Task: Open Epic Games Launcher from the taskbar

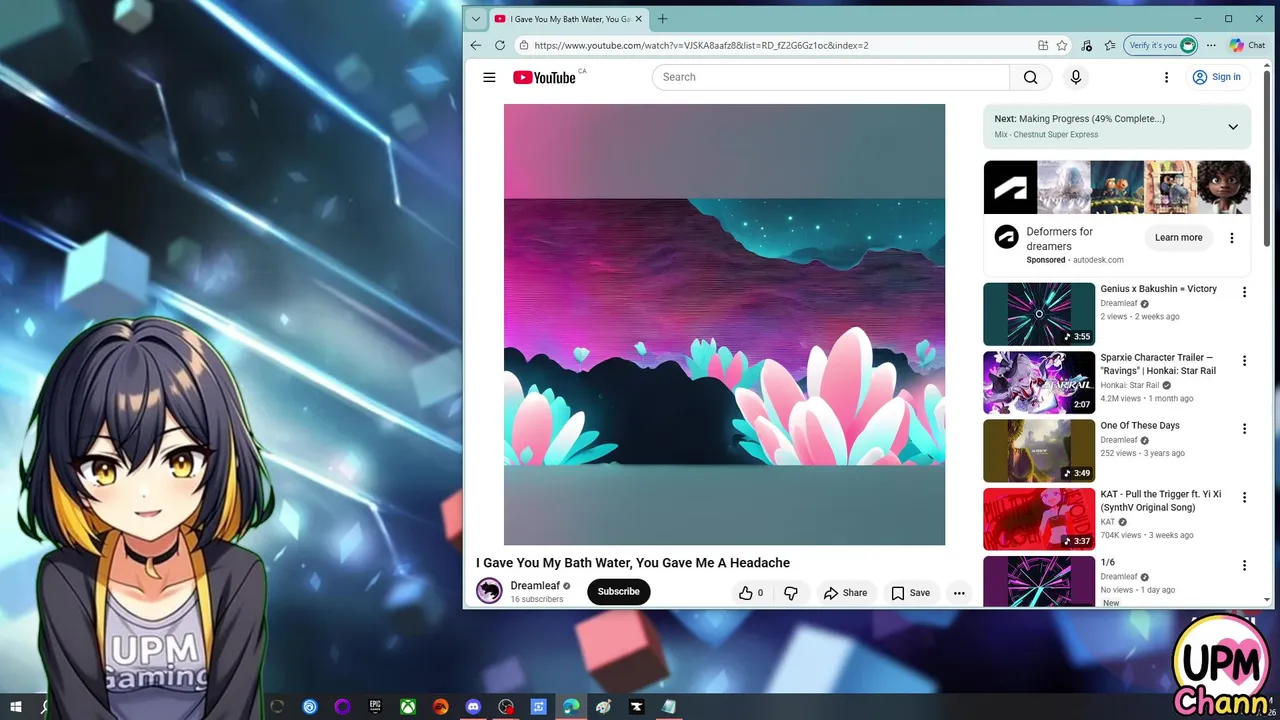Action: tap(375, 707)
